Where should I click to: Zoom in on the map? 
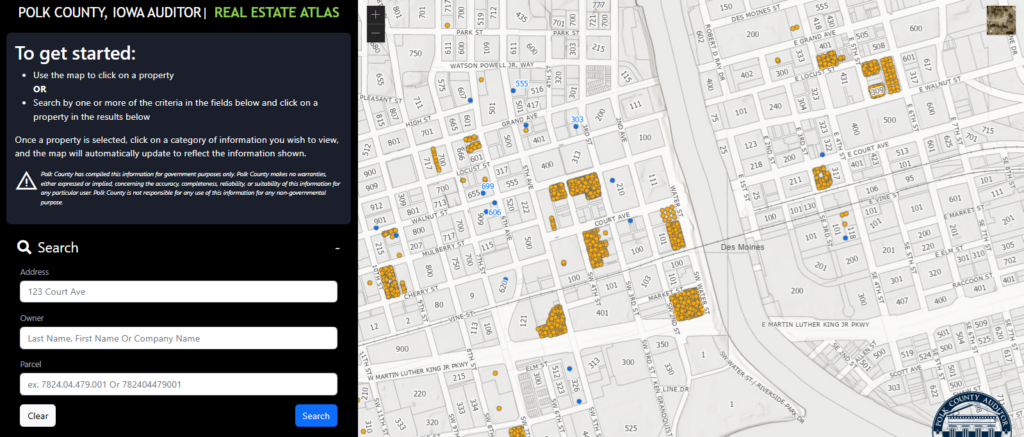coord(375,15)
